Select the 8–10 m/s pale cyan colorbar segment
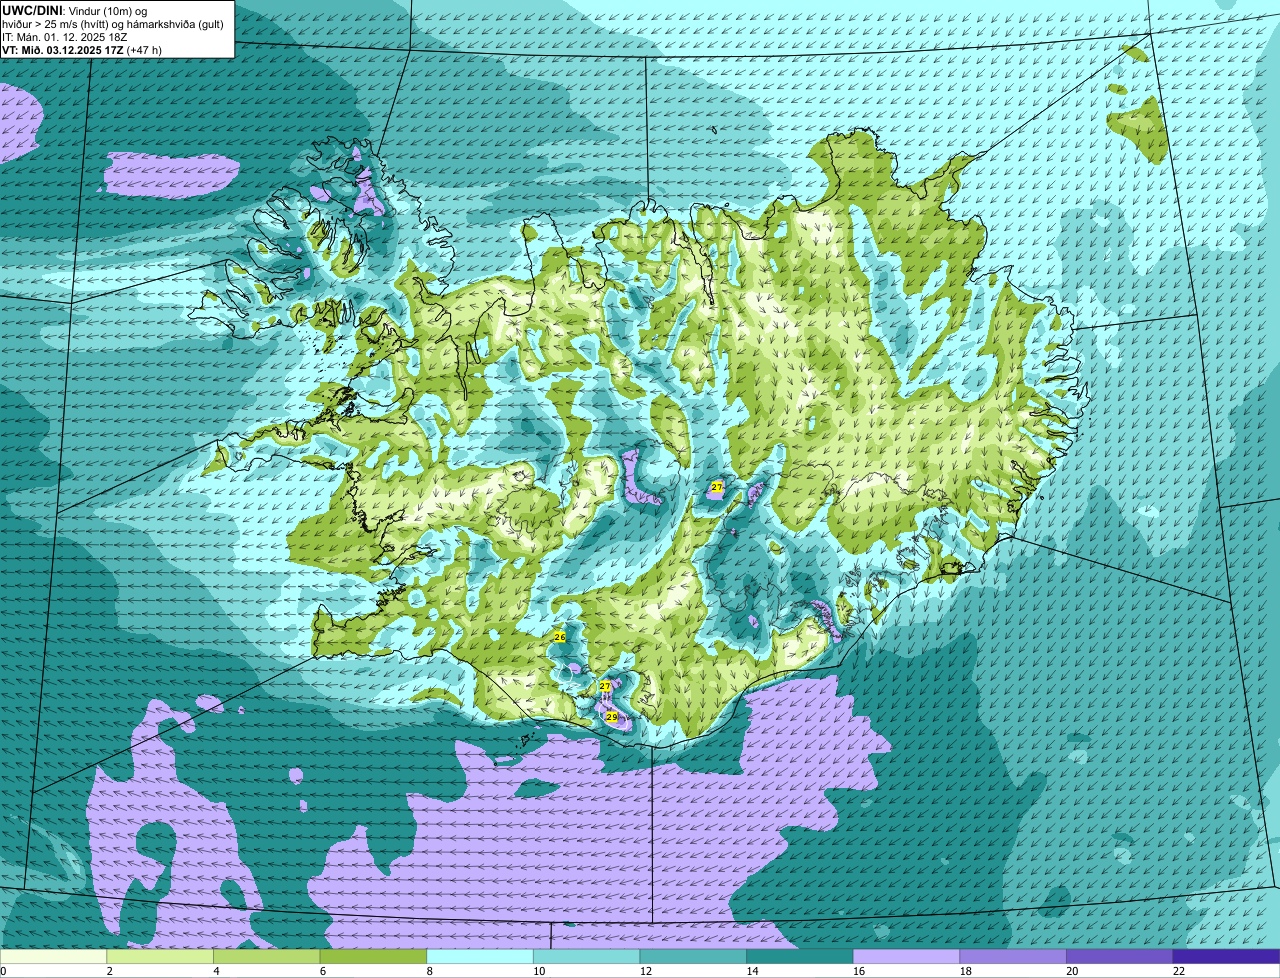 coord(480,956)
